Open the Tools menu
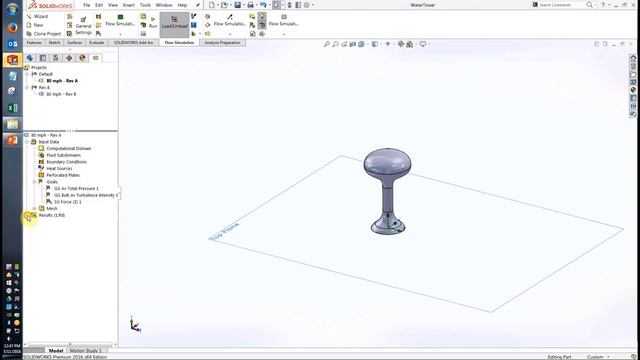Viewport: 640px width, 360px height. [145, 5]
